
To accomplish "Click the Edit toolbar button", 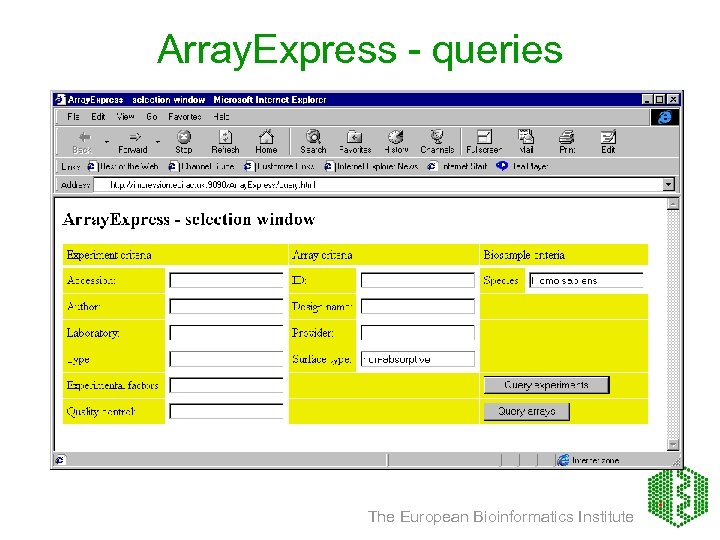I will 608,142.
